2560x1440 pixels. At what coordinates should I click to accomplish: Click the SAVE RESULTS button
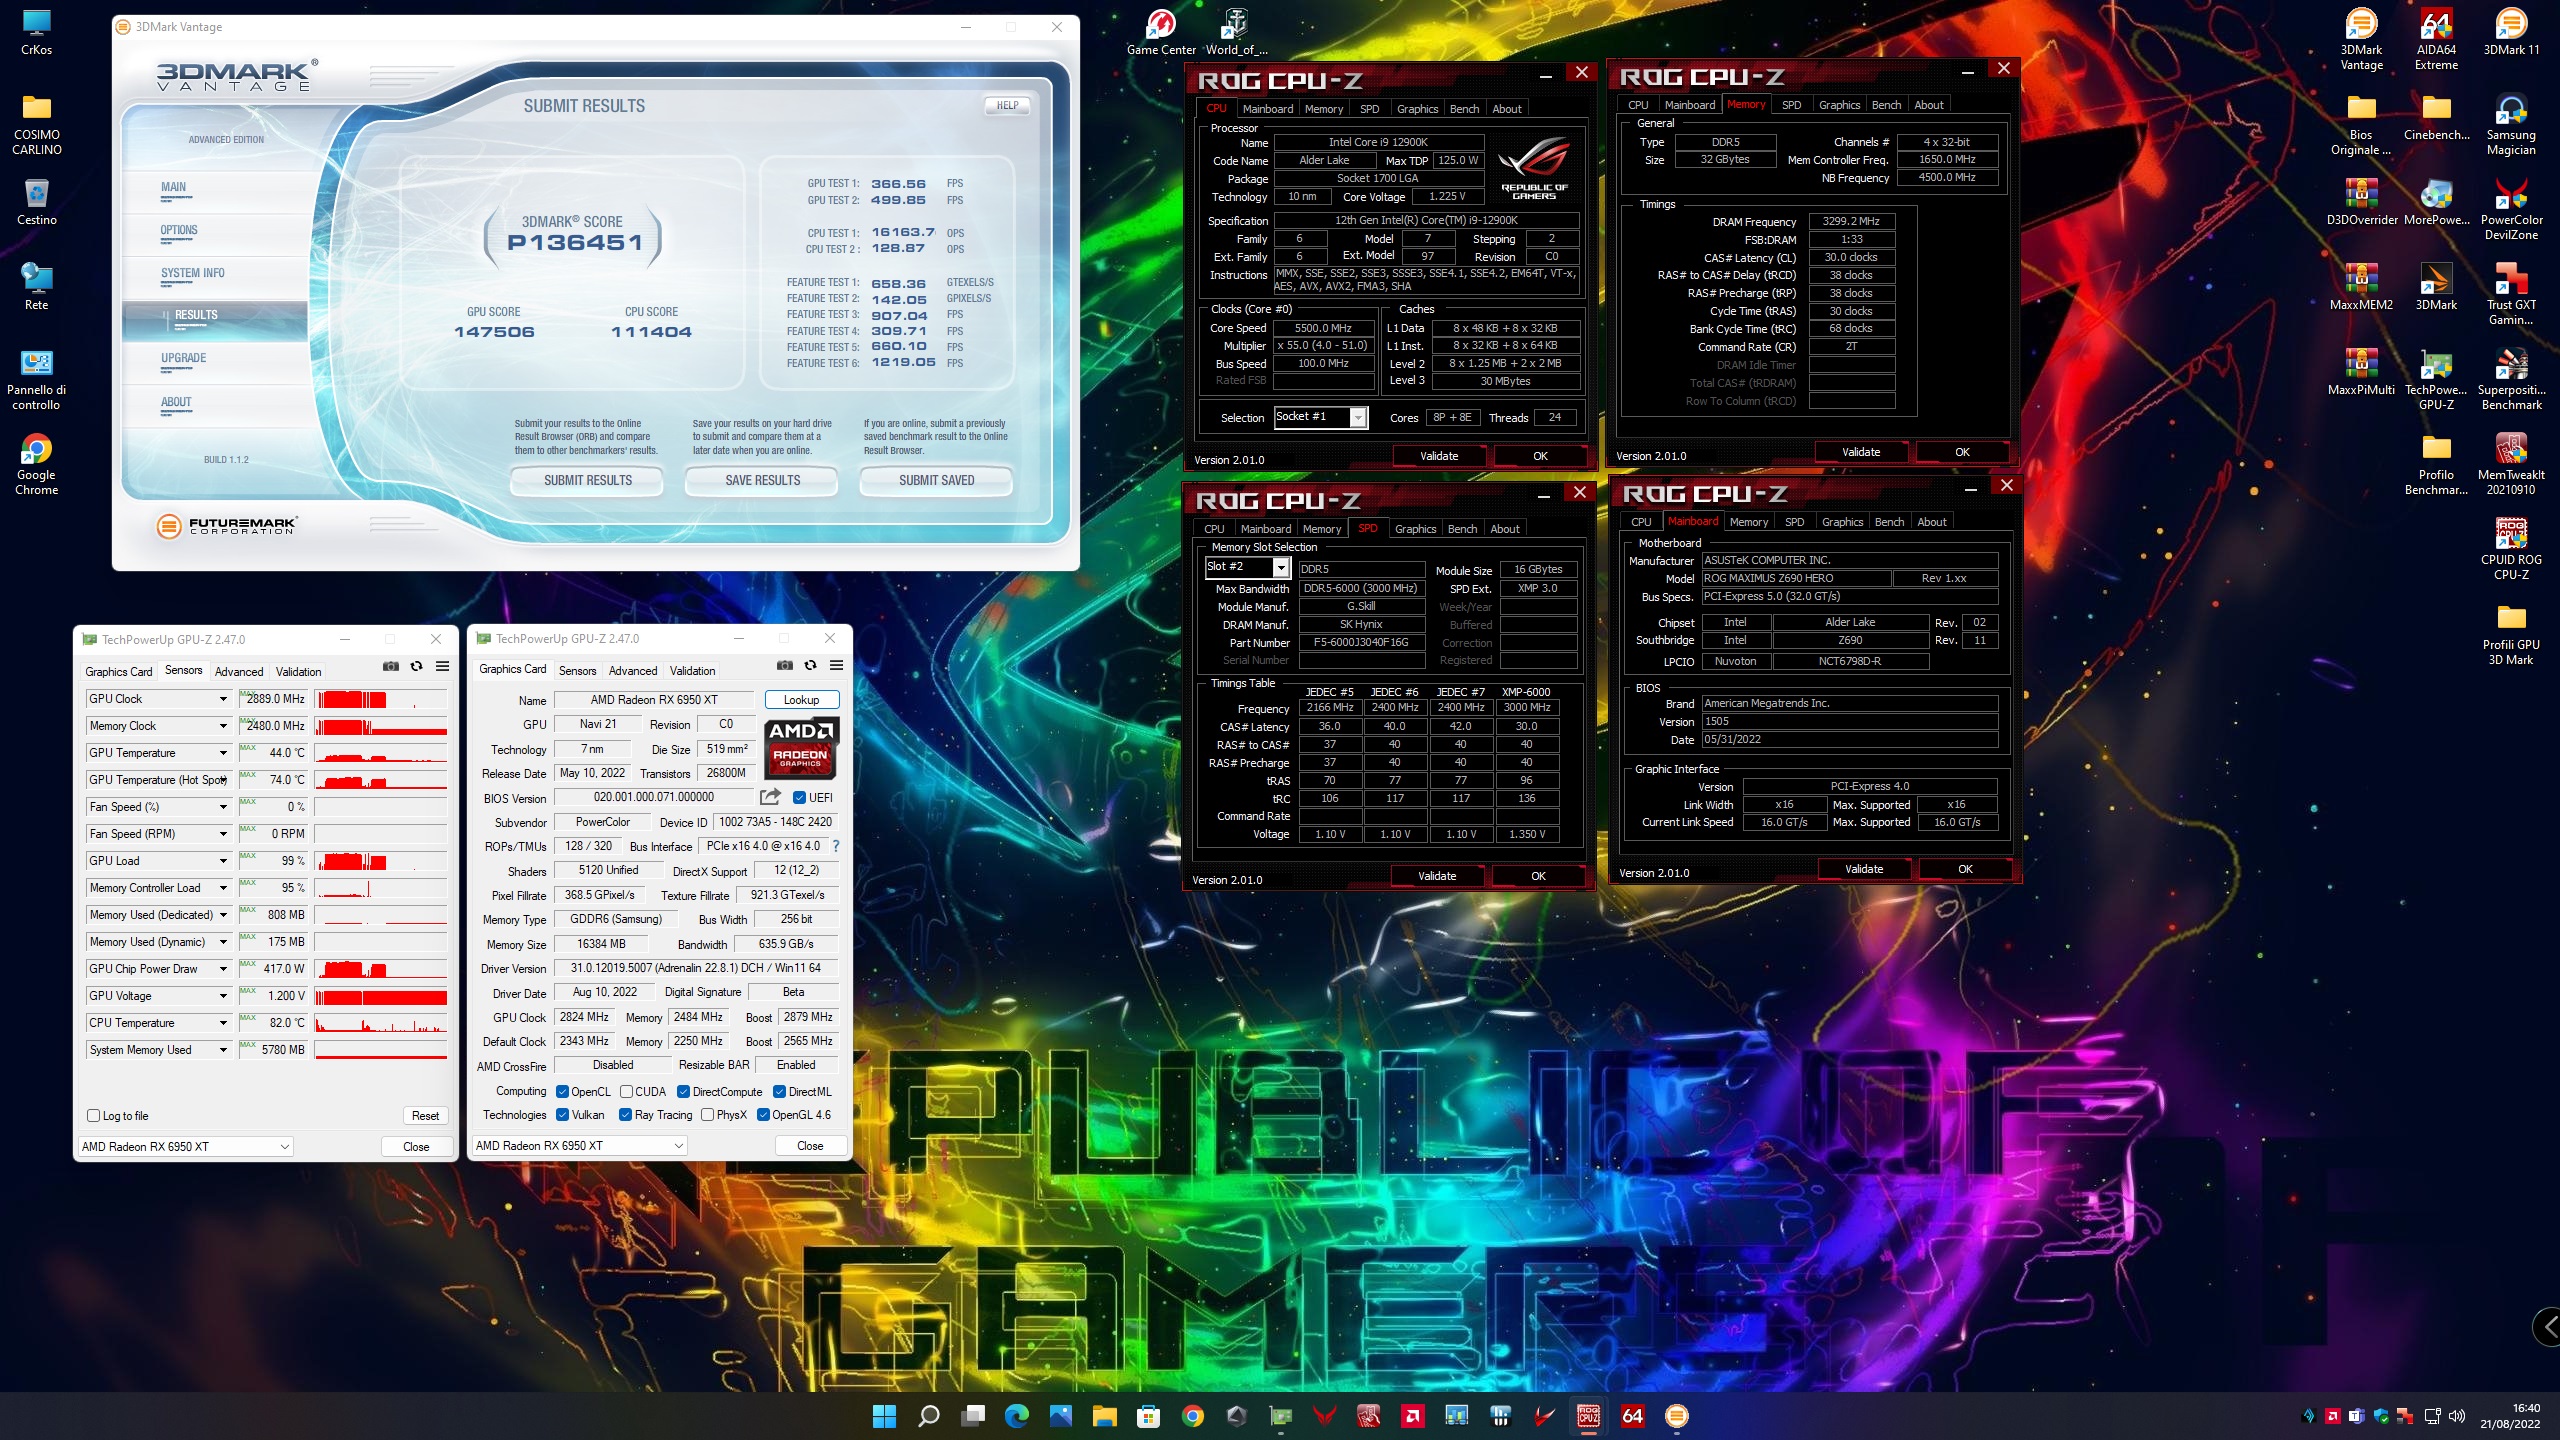pos(762,481)
